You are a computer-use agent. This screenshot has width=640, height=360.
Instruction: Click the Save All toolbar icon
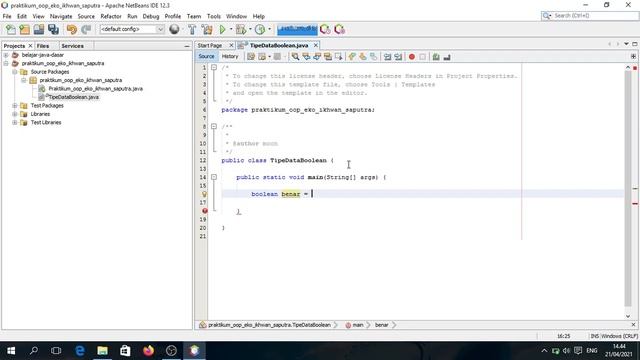tap(53, 29)
